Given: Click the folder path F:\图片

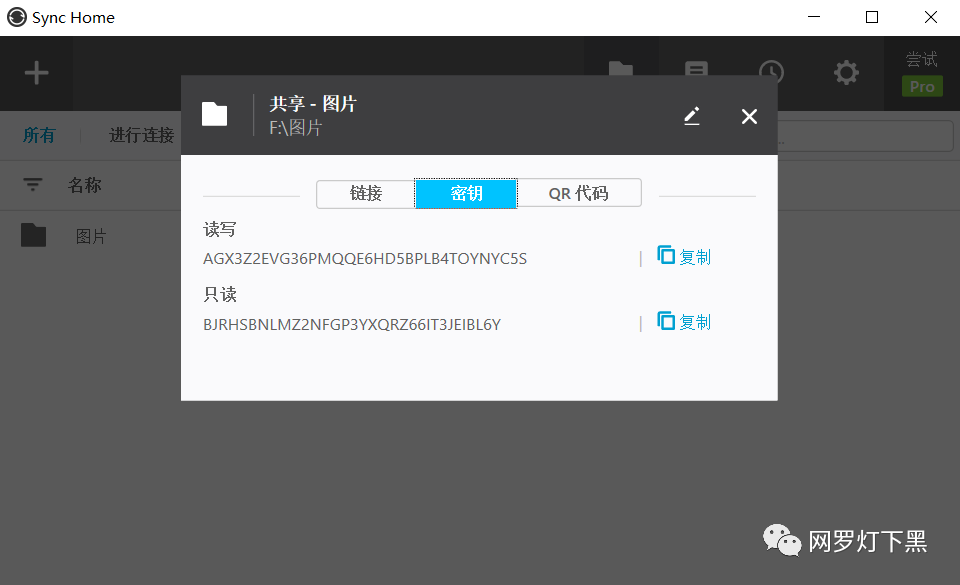Looking at the screenshot, I should click(296, 128).
